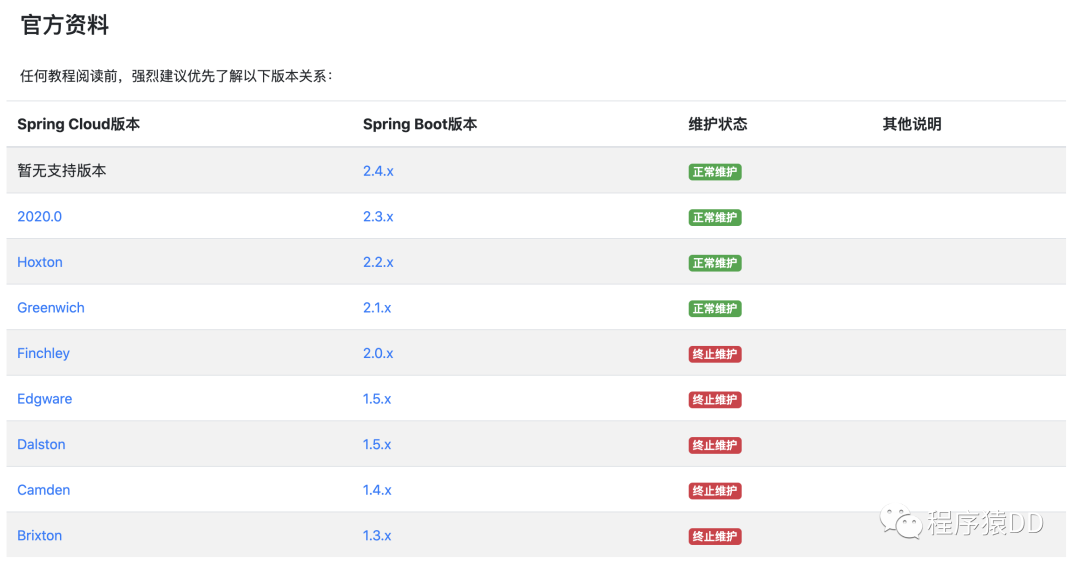
Task: Click the Spring Boot 2.2.x link
Action: click(x=378, y=262)
